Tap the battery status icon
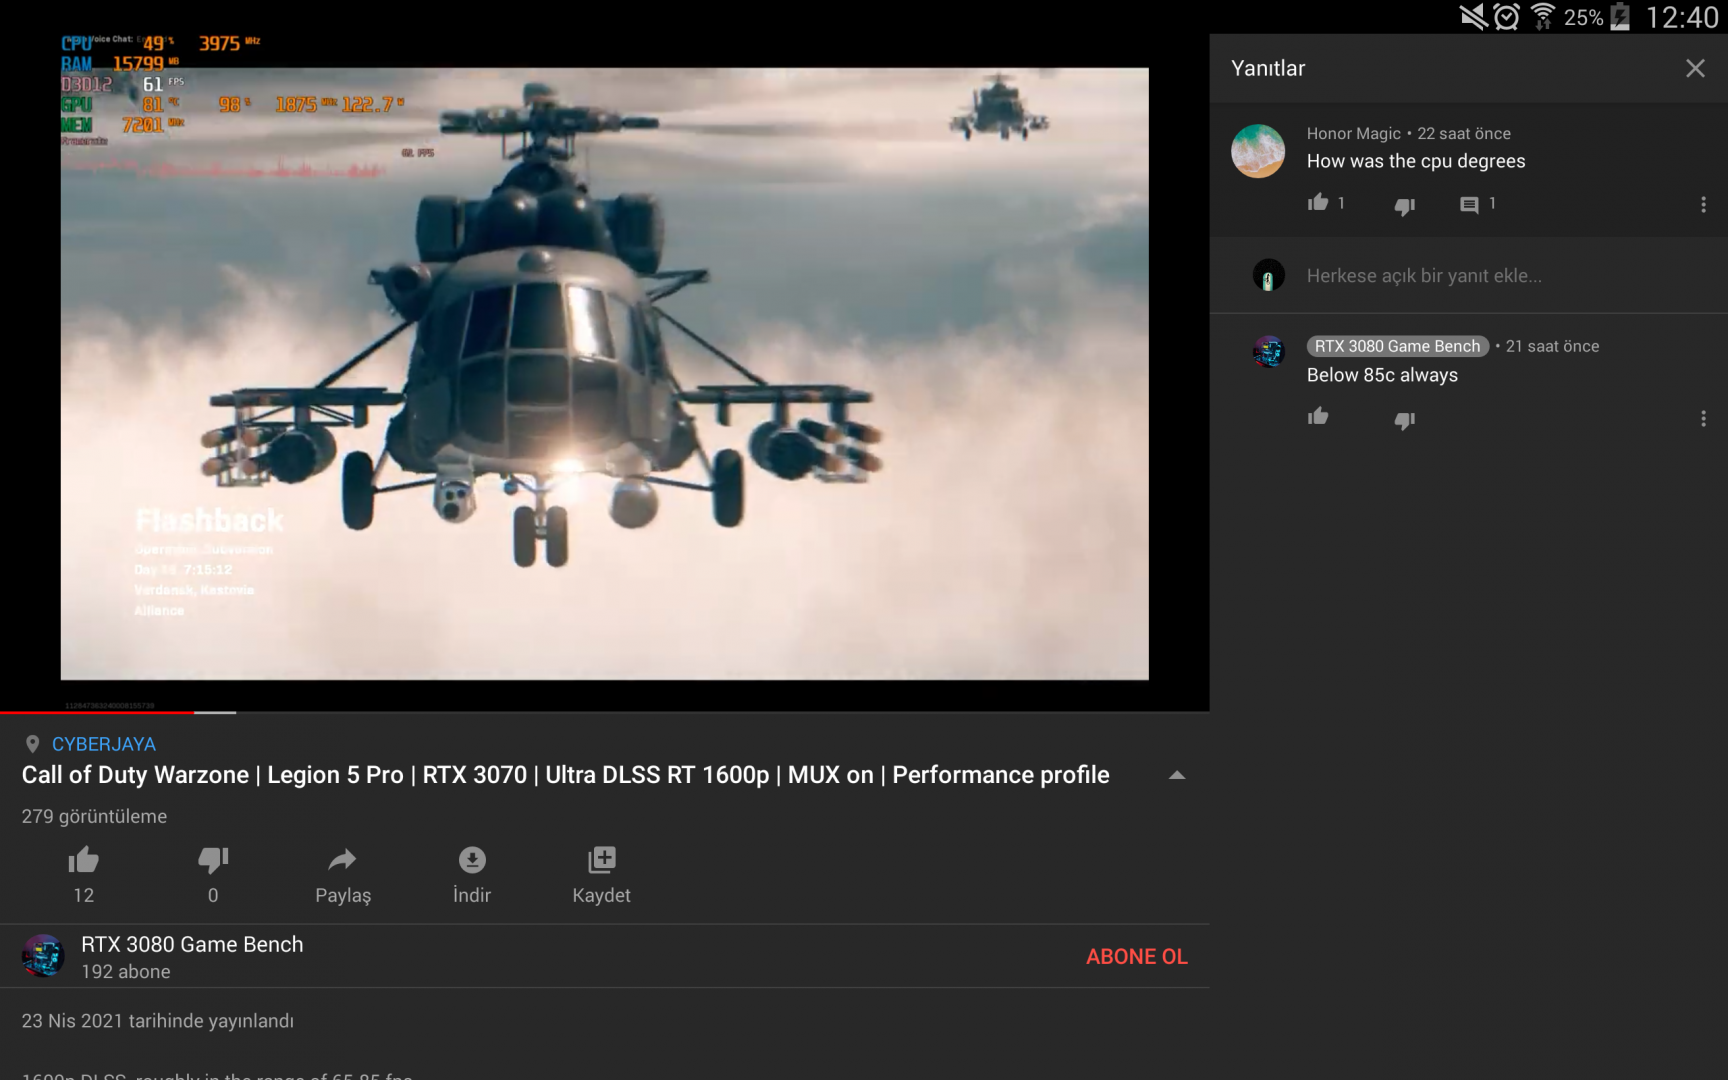The width and height of the screenshot is (1728, 1080). coord(1621,16)
